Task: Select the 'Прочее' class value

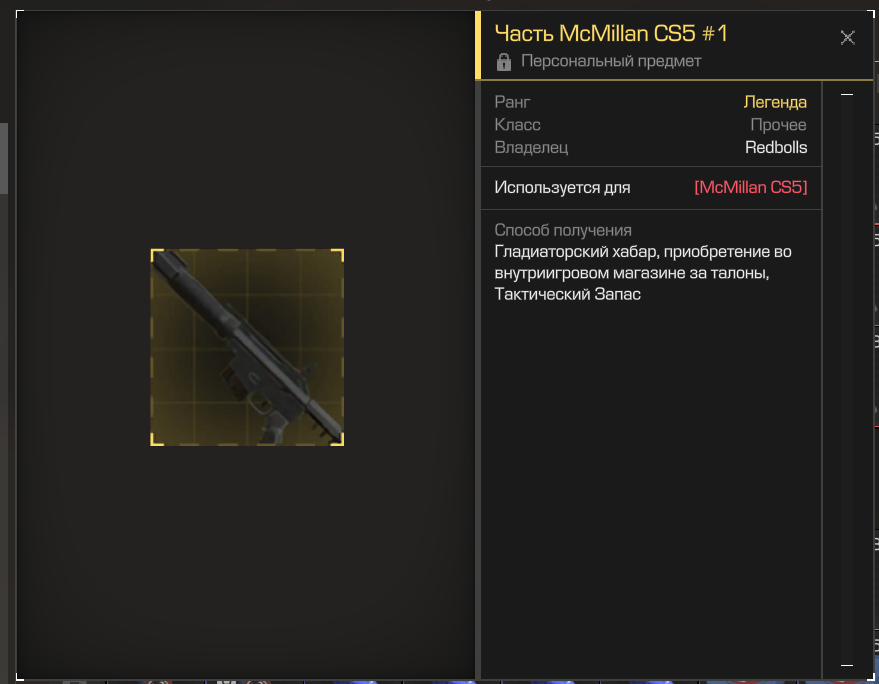Action: point(779,124)
